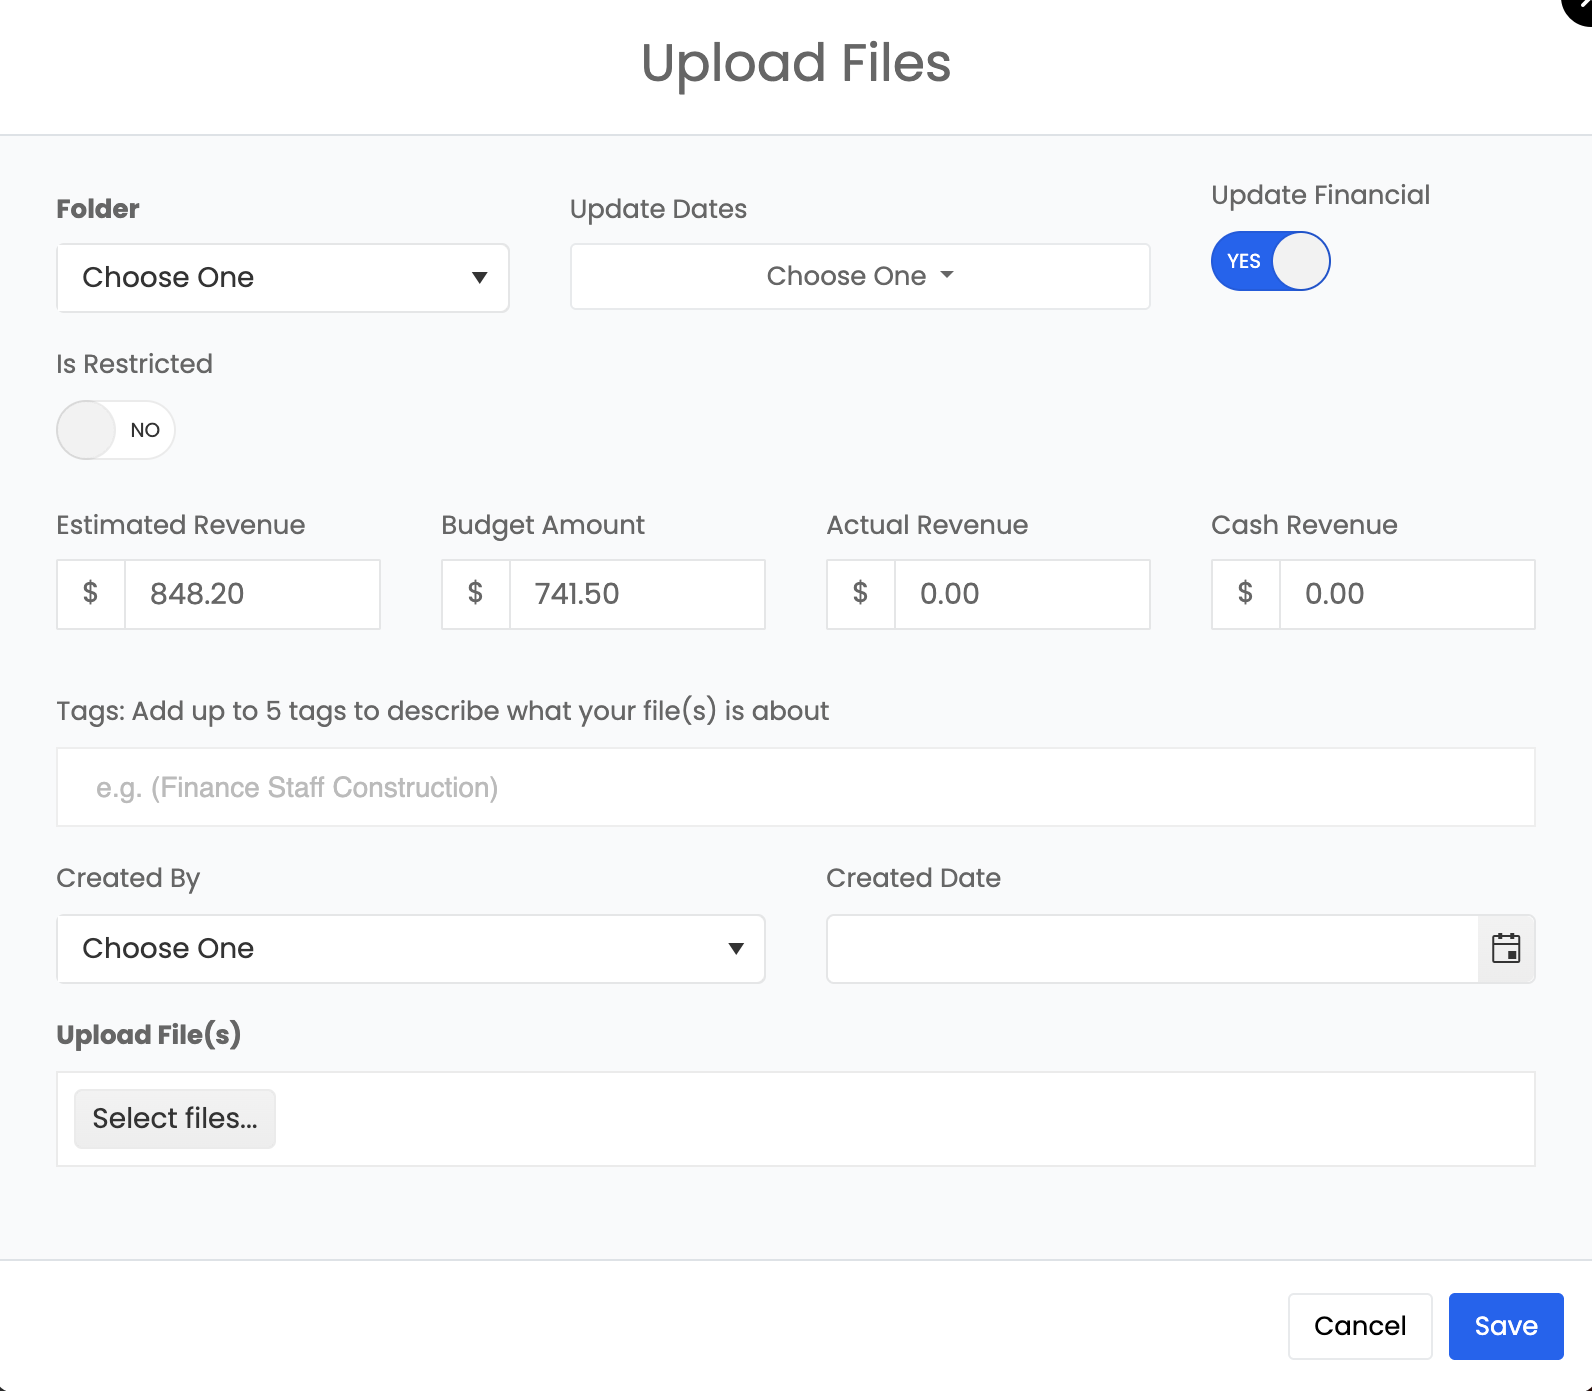Cancel the file upload
This screenshot has width=1592, height=1391.
coord(1359,1326)
